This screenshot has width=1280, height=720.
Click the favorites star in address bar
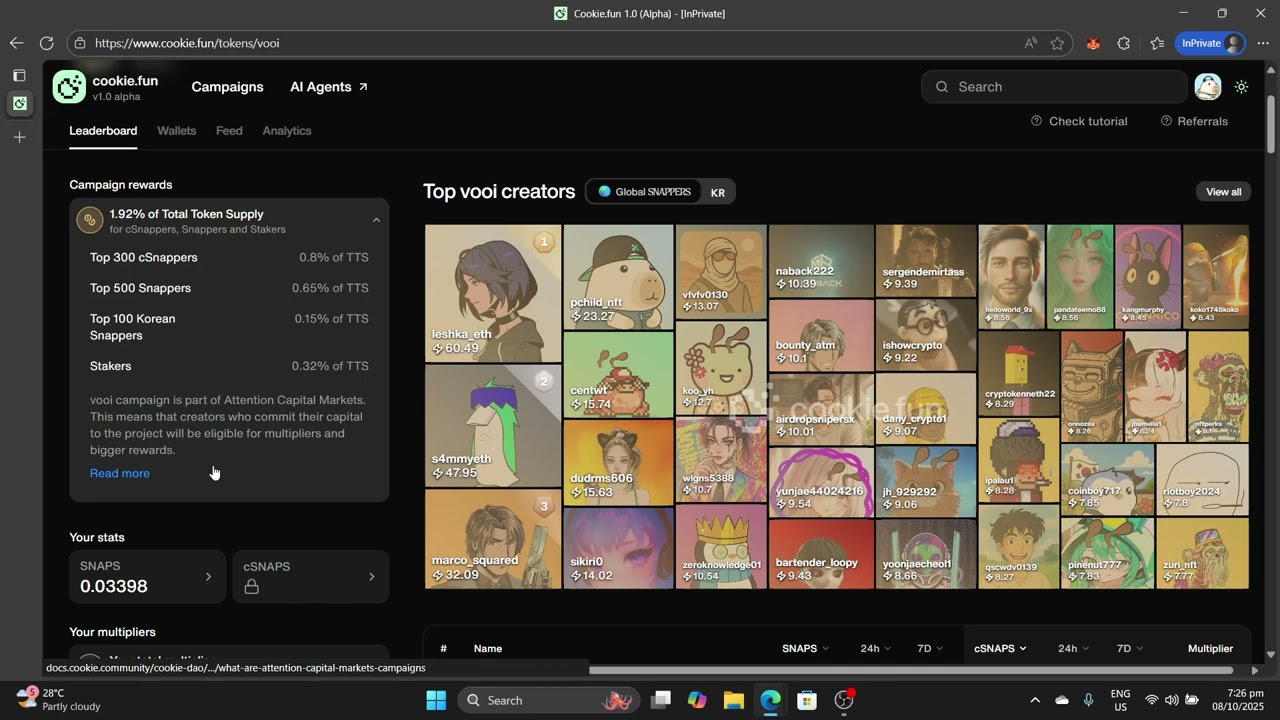click(1057, 43)
